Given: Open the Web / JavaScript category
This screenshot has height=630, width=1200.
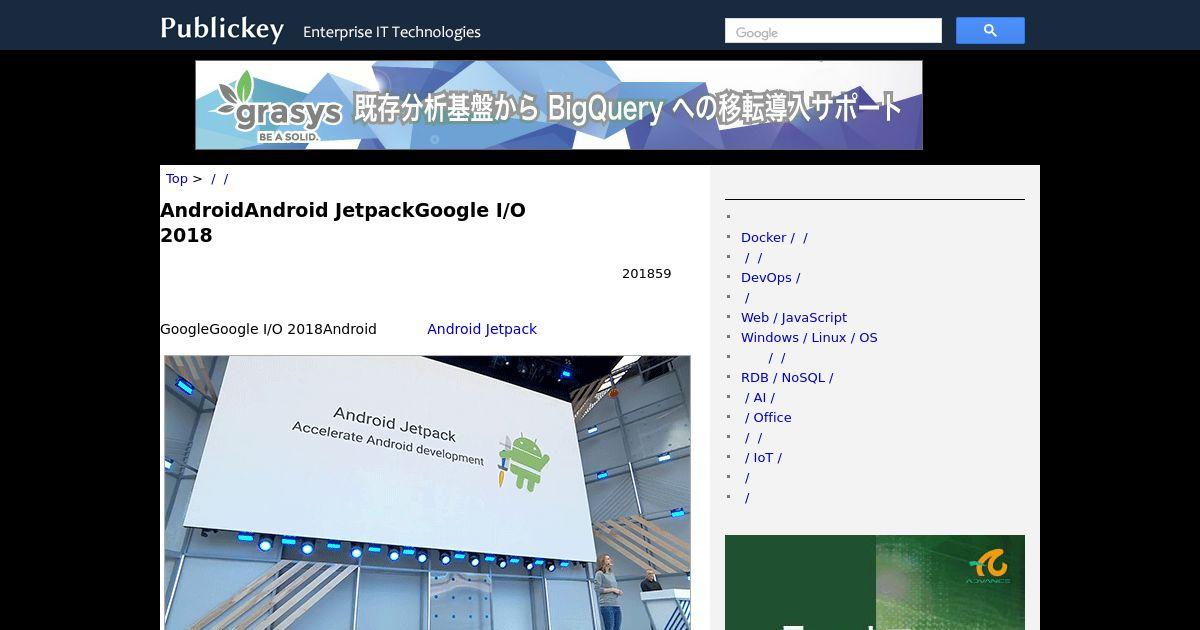Looking at the screenshot, I should pos(794,318).
